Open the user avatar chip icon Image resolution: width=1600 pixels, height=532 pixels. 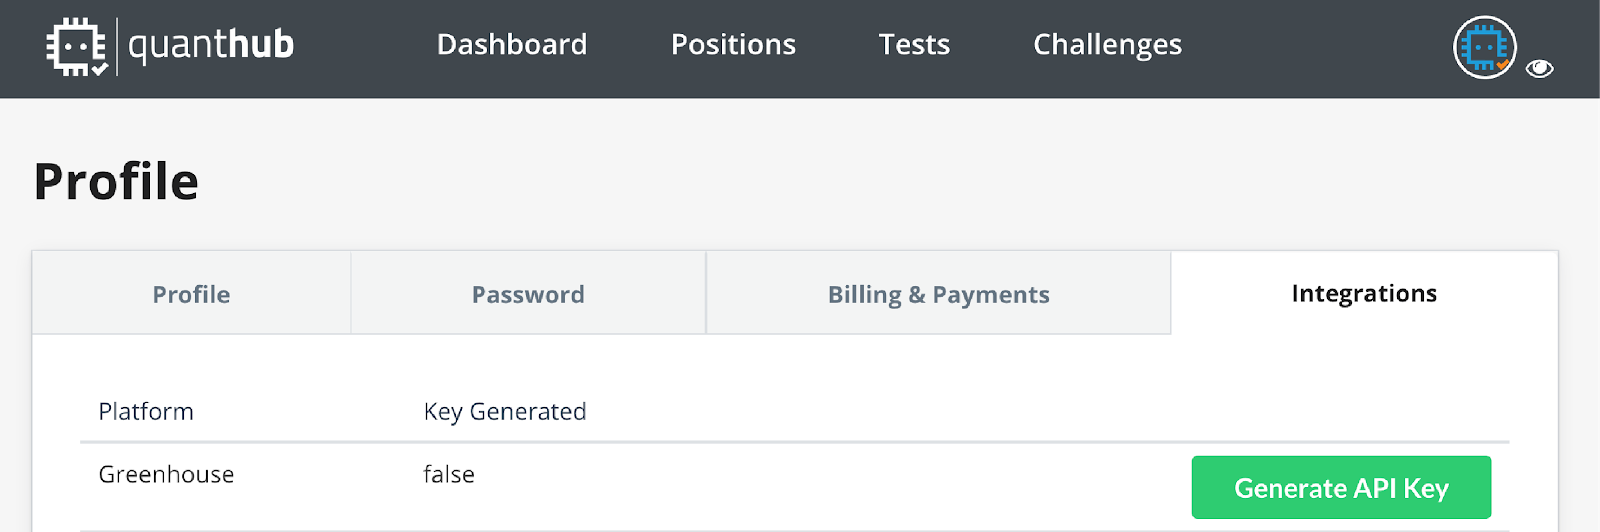pos(1484,47)
